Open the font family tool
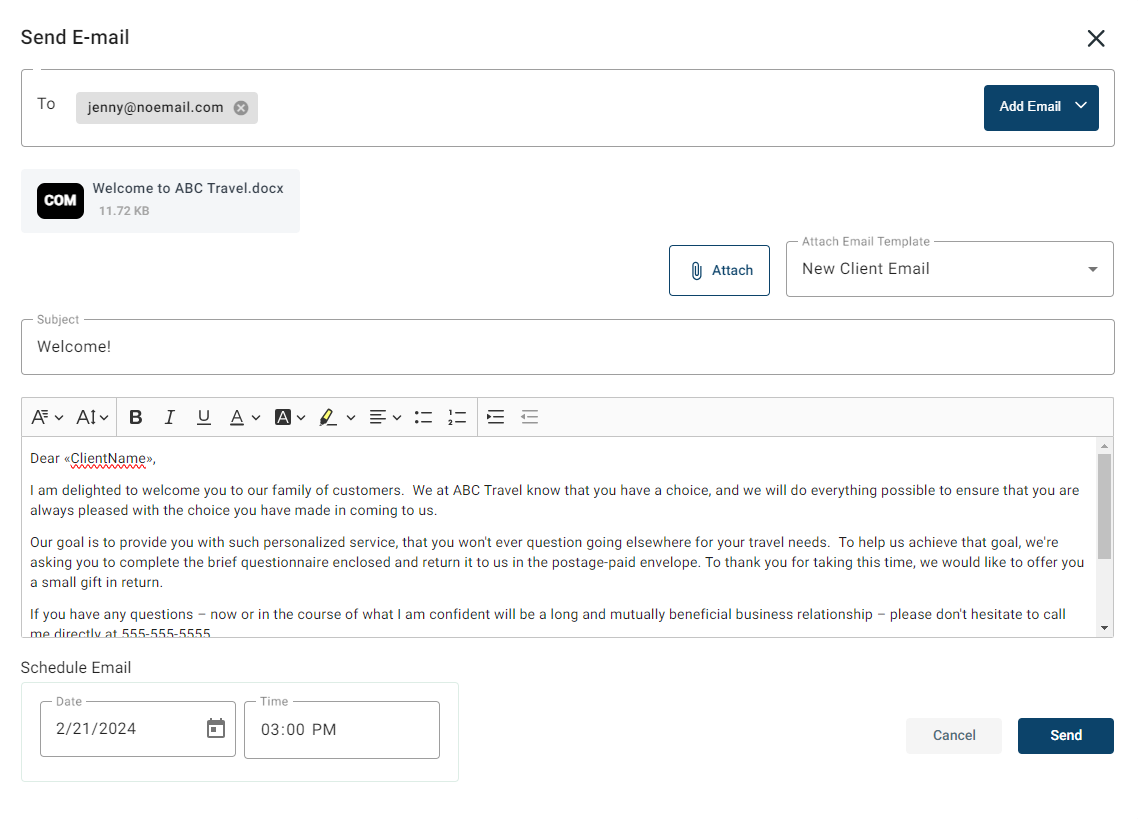The image size is (1138, 819). pos(40,417)
